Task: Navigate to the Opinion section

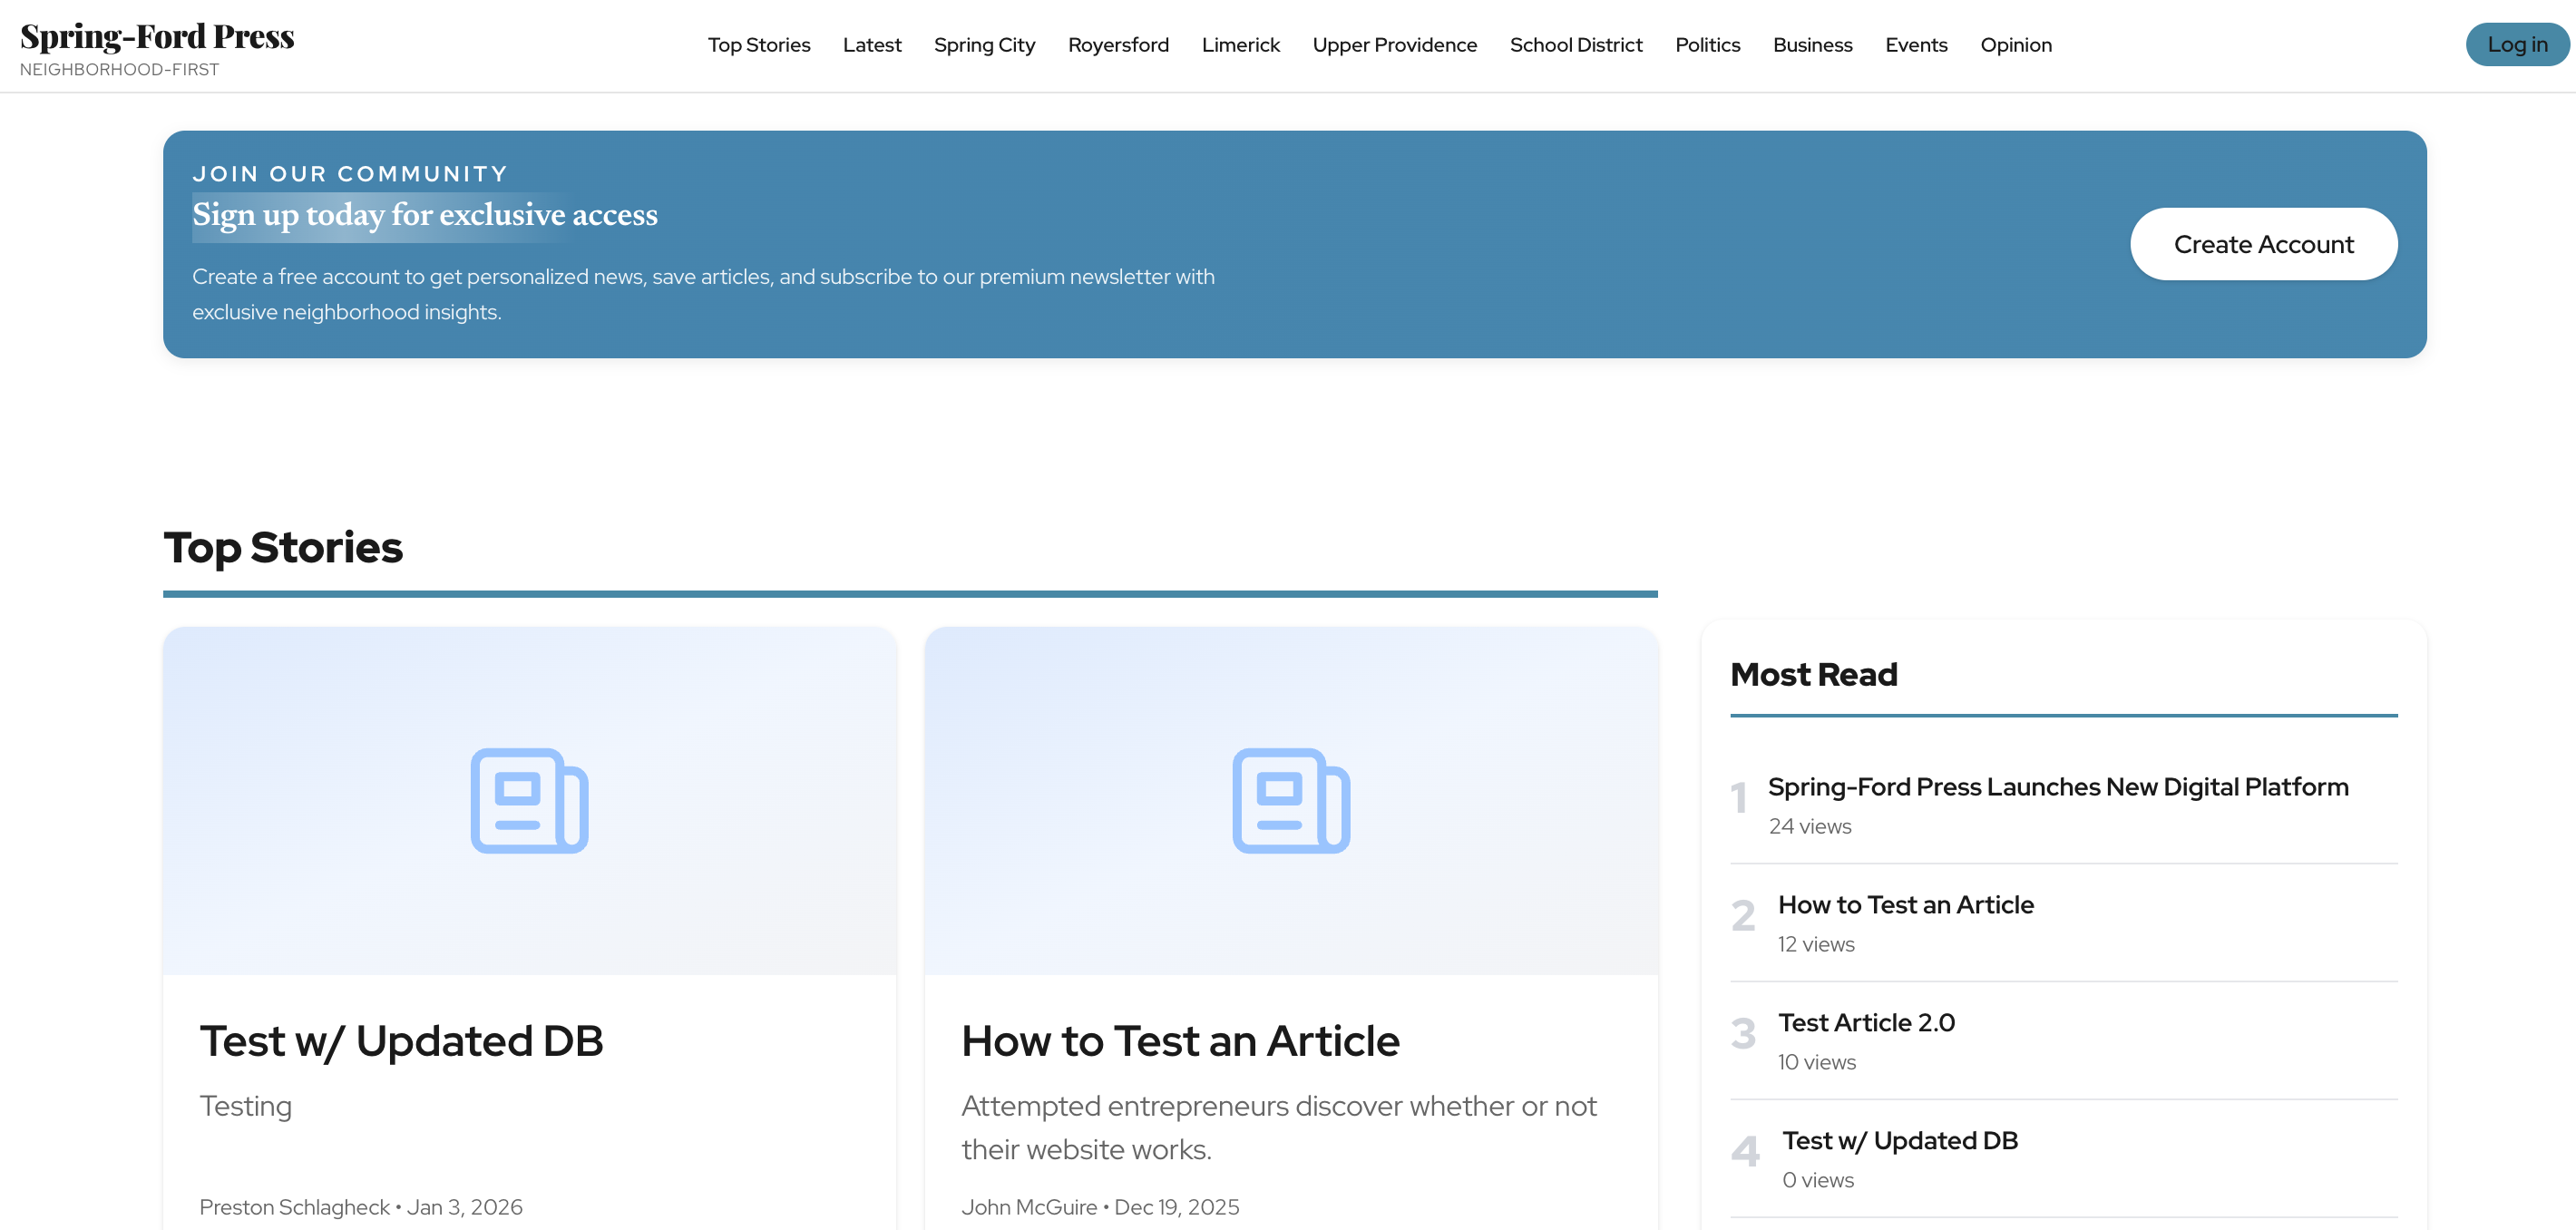Action: (x=2015, y=45)
